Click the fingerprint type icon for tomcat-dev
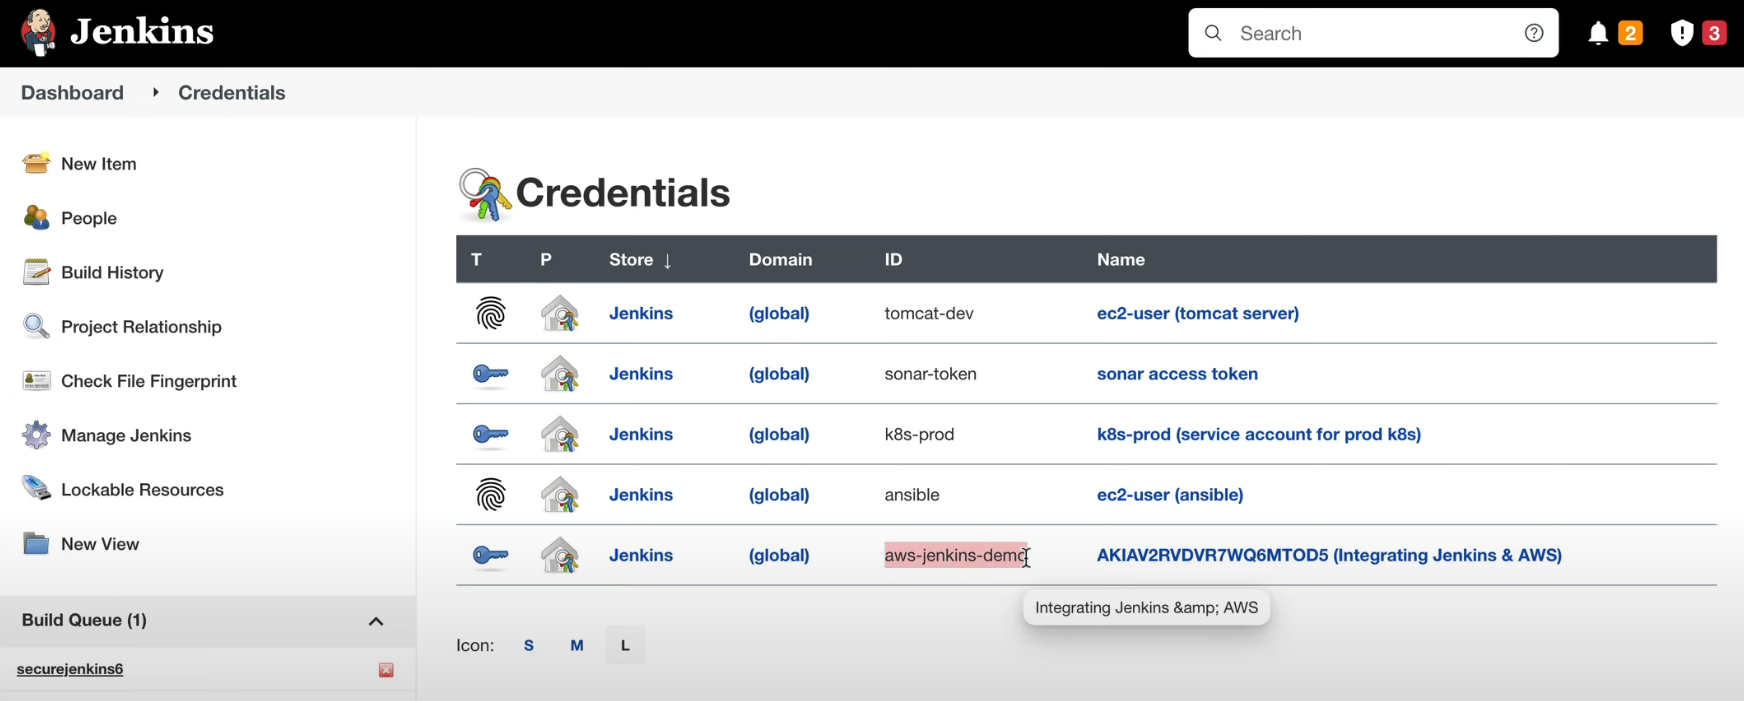 (491, 314)
